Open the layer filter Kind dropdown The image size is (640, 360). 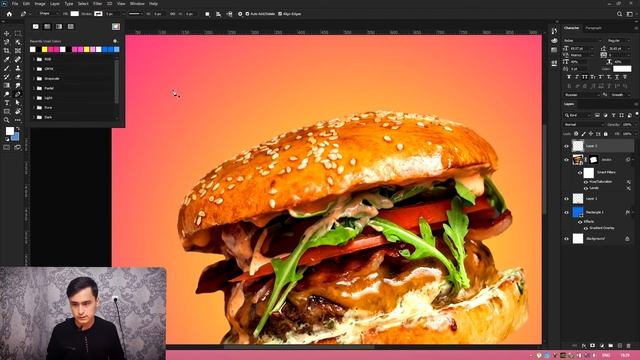click(x=578, y=116)
